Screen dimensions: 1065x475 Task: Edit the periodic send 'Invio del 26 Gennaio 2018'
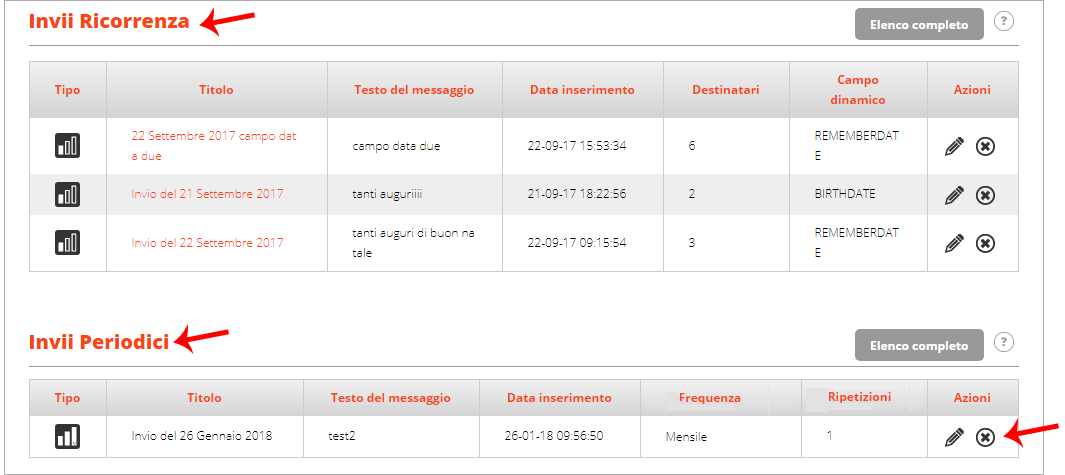tap(954, 437)
